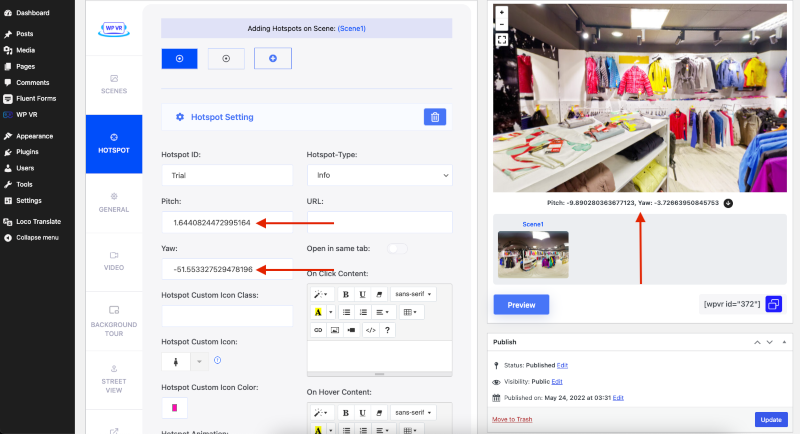The height and width of the screenshot is (434, 800).
Task: Apply bold in On Click Content editor
Action: (x=345, y=295)
